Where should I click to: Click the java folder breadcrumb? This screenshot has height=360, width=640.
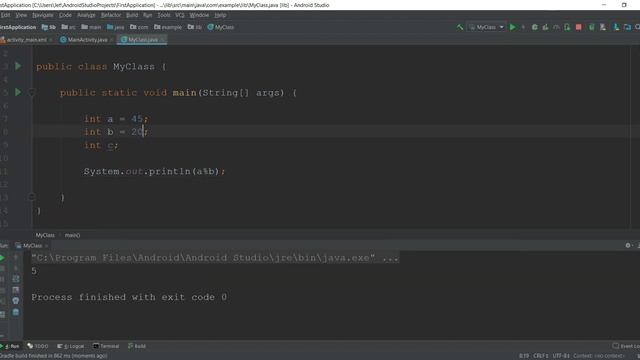[x=116, y=27]
